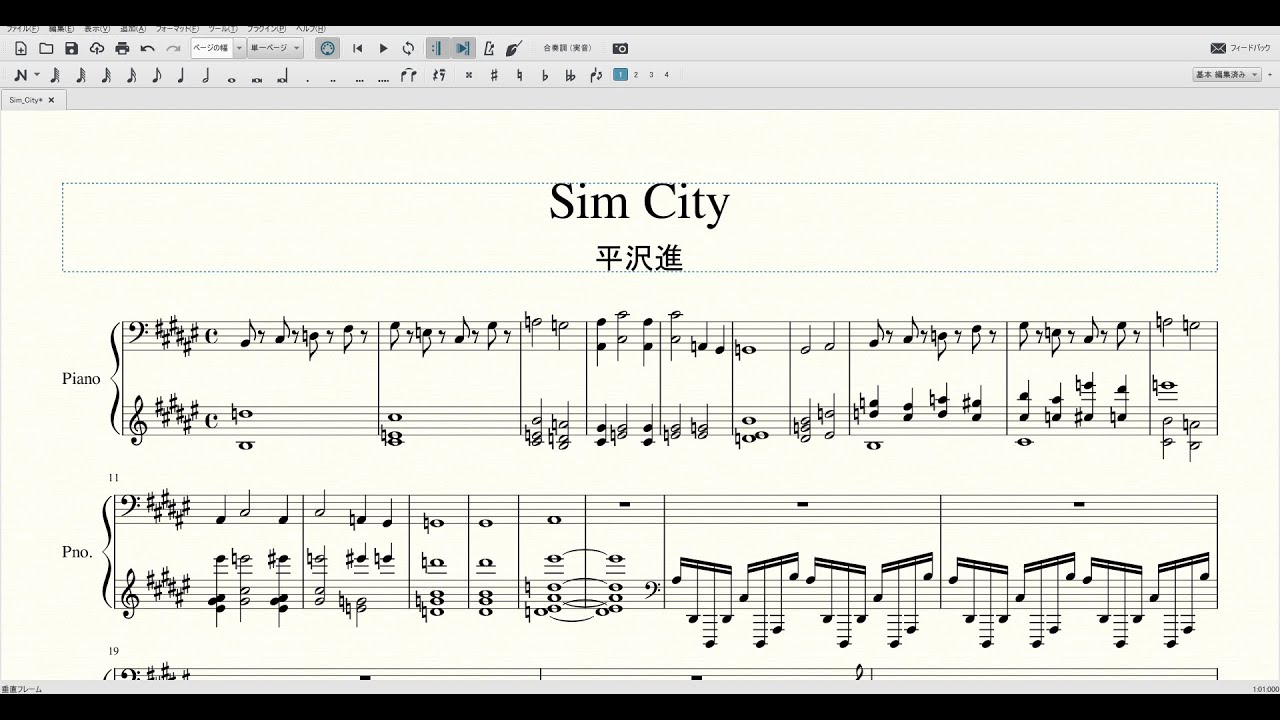Image resolution: width=1280 pixels, height=720 pixels.
Task: Take a snapshot with the image capture camera icon
Action: pos(620,48)
